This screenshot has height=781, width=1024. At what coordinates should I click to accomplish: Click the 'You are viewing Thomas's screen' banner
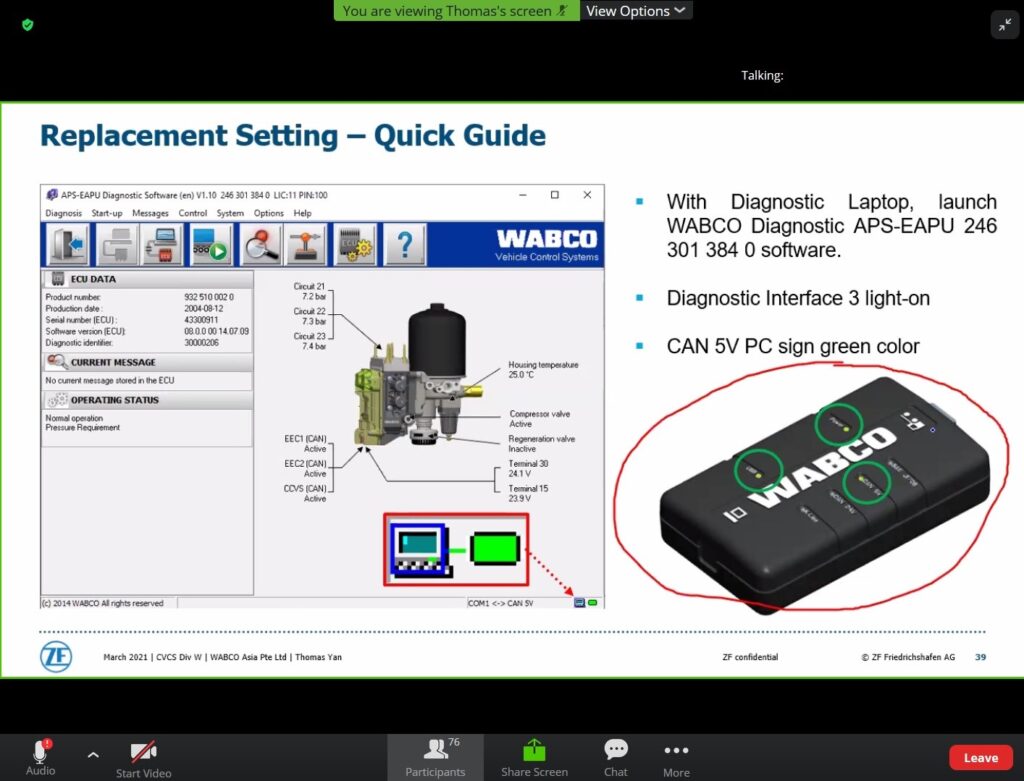[x=456, y=10]
